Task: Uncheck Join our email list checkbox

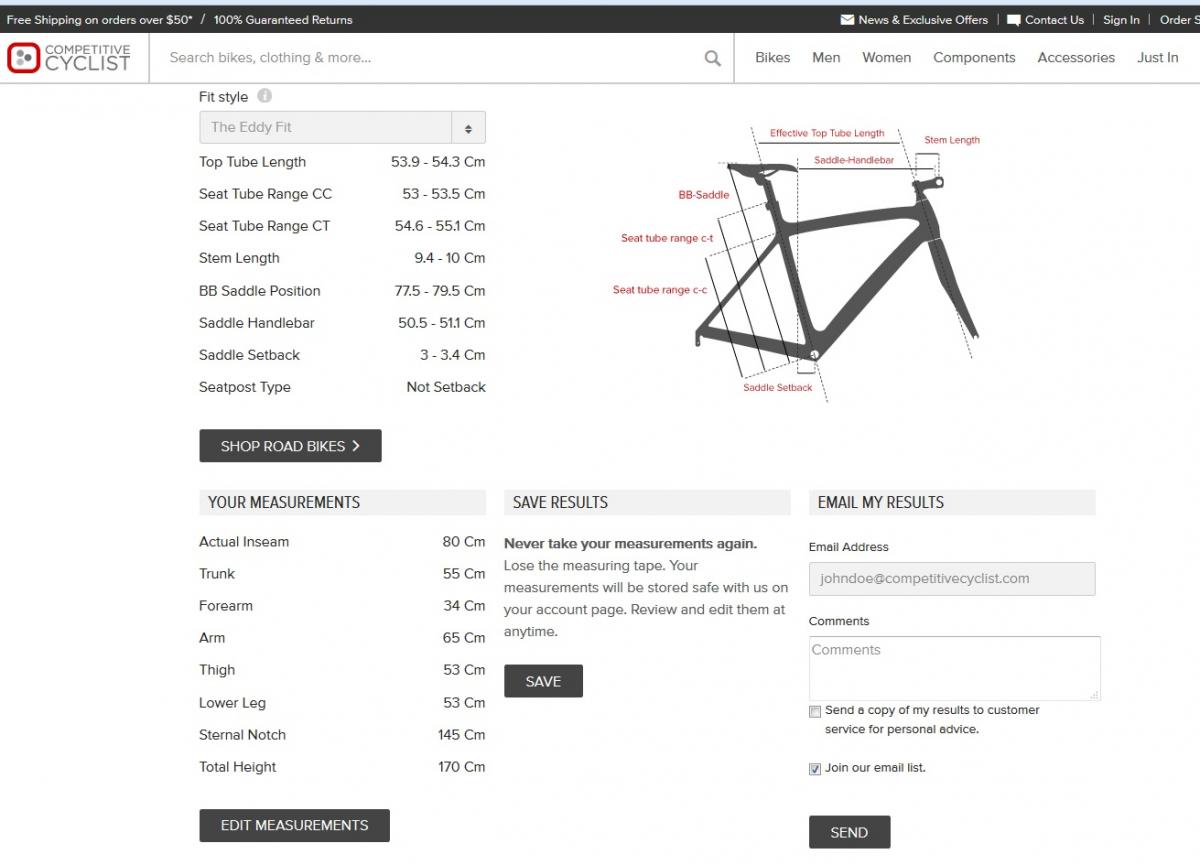Action: pos(816,769)
